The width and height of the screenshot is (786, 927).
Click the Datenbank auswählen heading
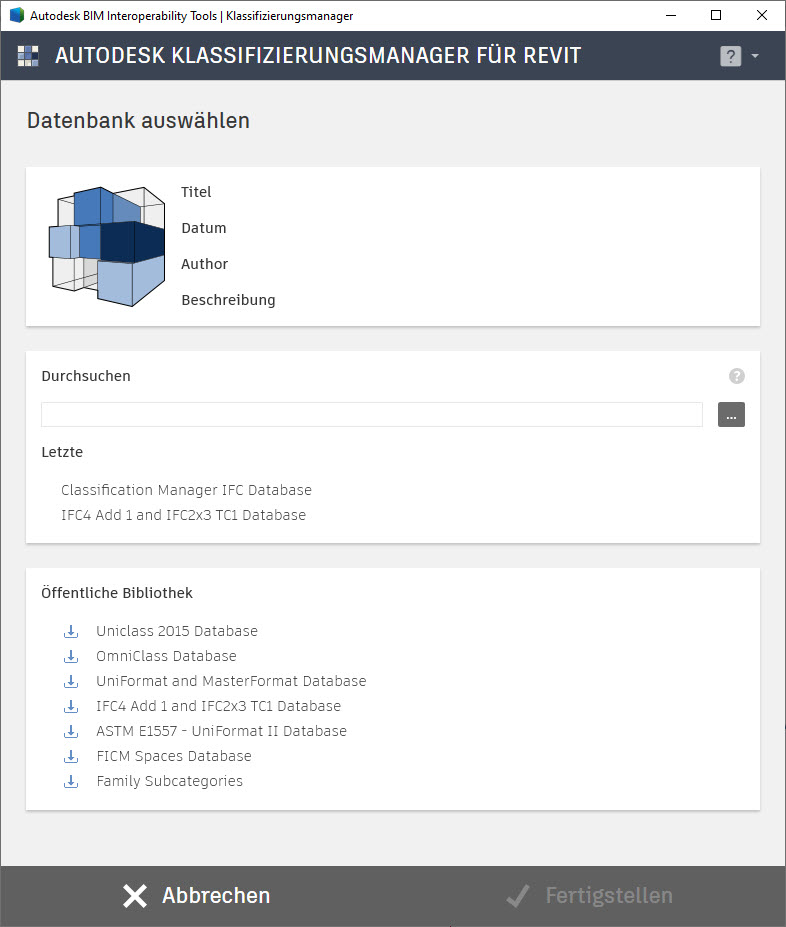point(138,121)
